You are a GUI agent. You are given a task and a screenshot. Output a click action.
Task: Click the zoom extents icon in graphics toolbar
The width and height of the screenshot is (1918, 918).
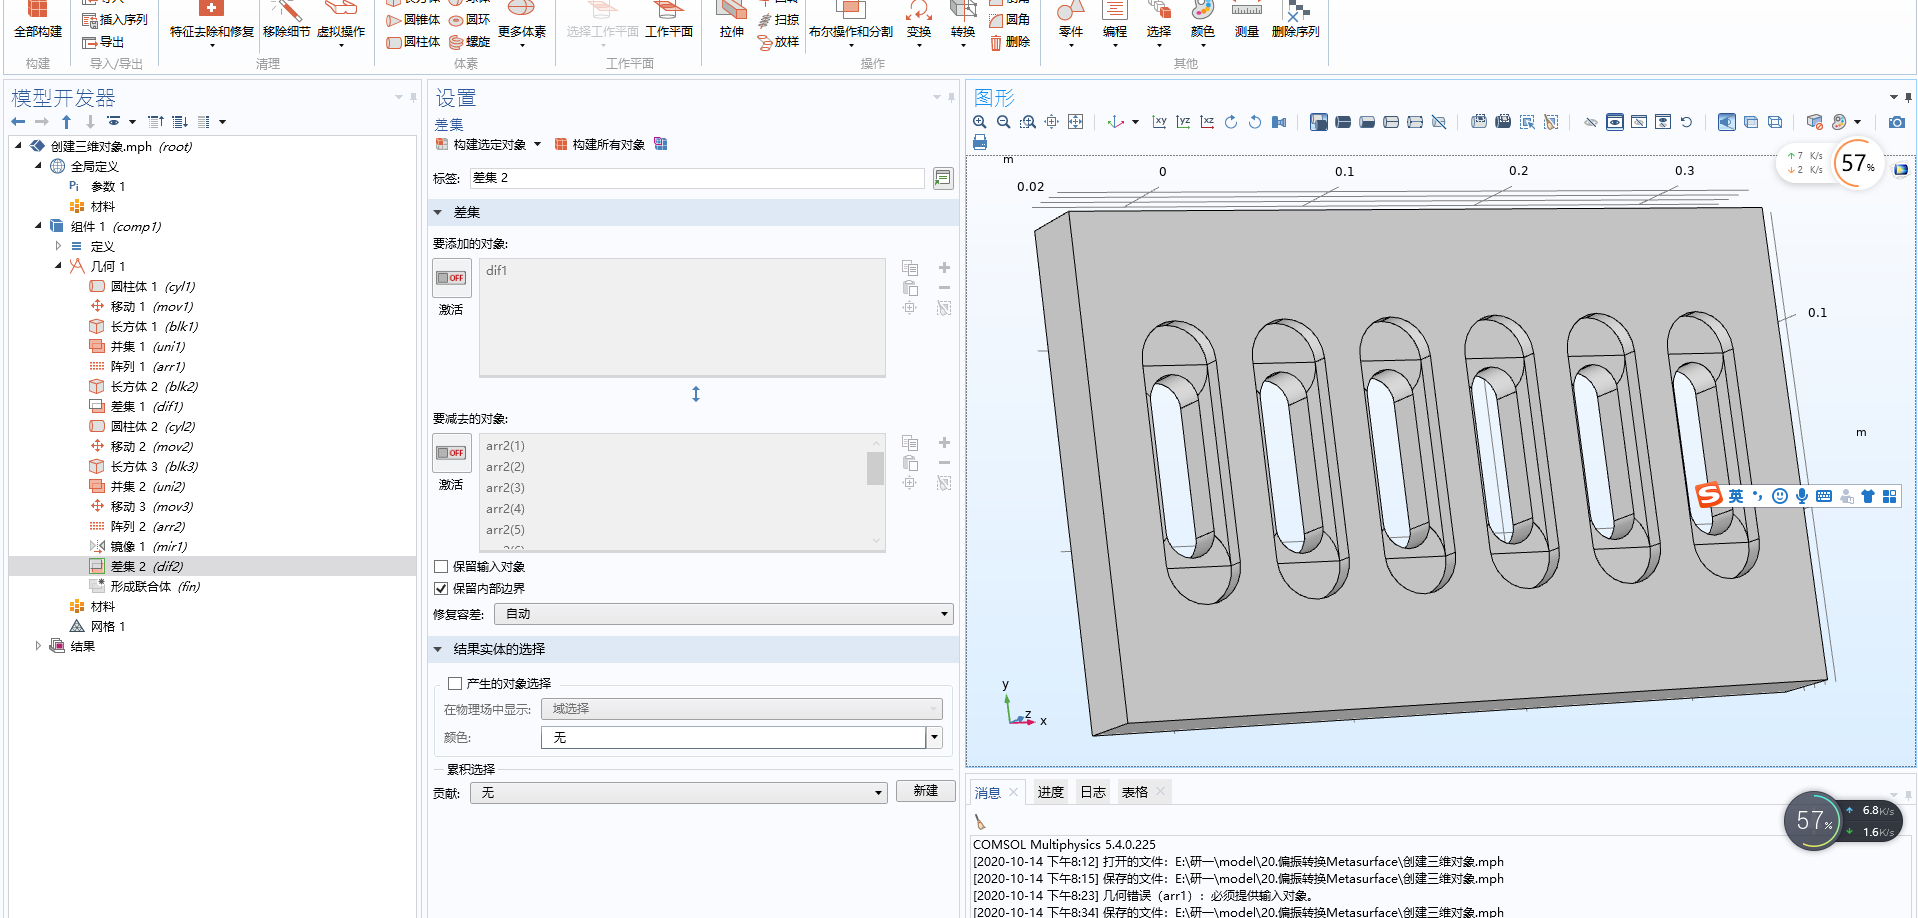pyautogui.click(x=1076, y=122)
